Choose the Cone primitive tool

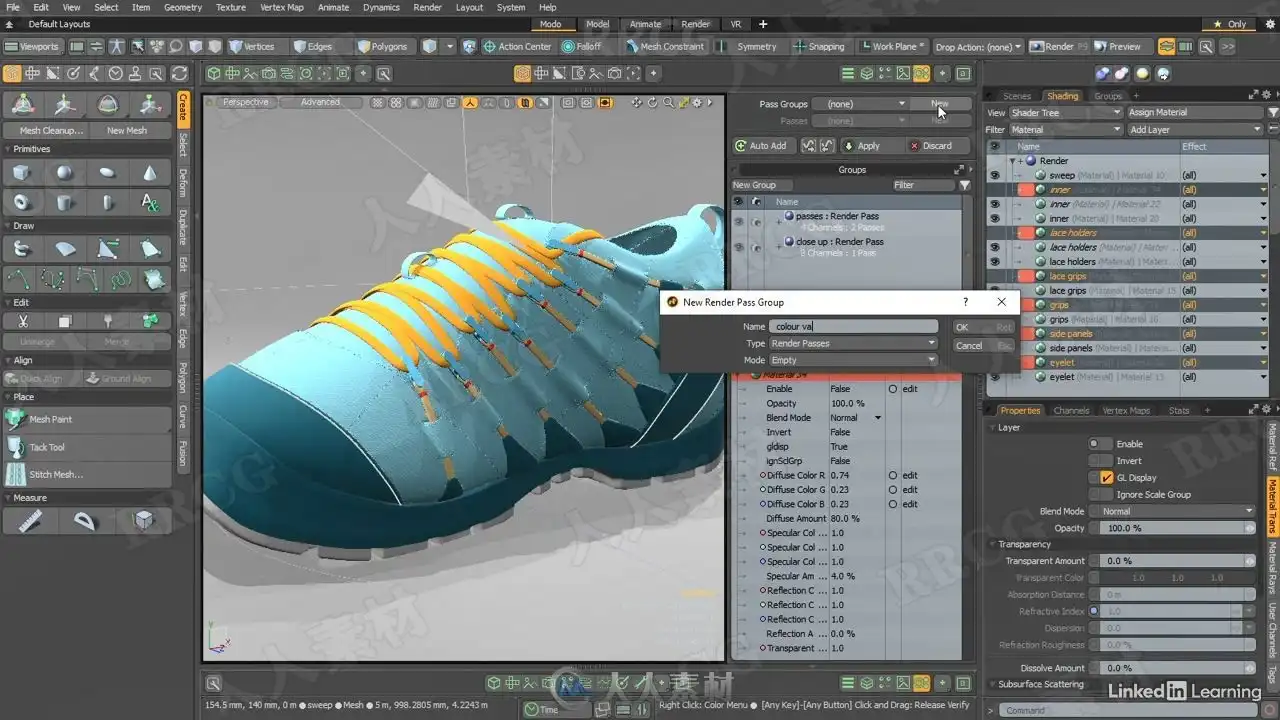click(x=150, y=174)
